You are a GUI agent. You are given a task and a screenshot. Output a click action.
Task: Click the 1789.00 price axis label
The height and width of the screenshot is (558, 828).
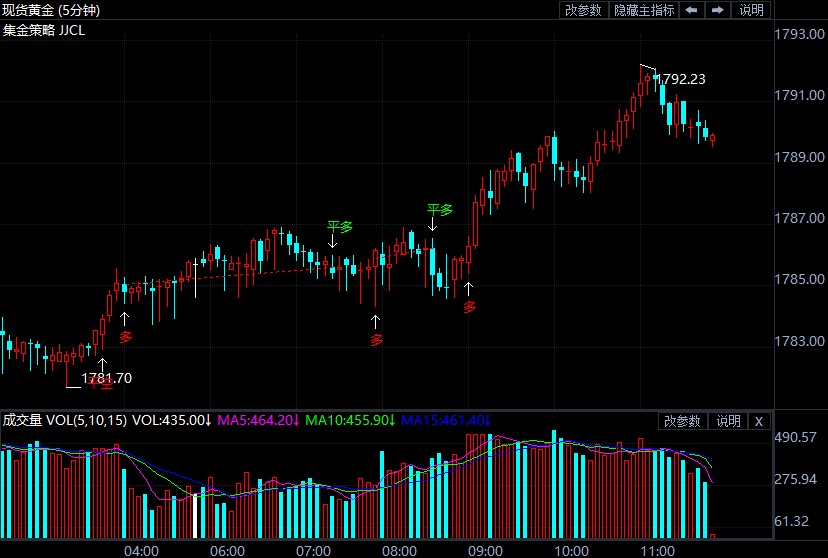coord(799,157)
